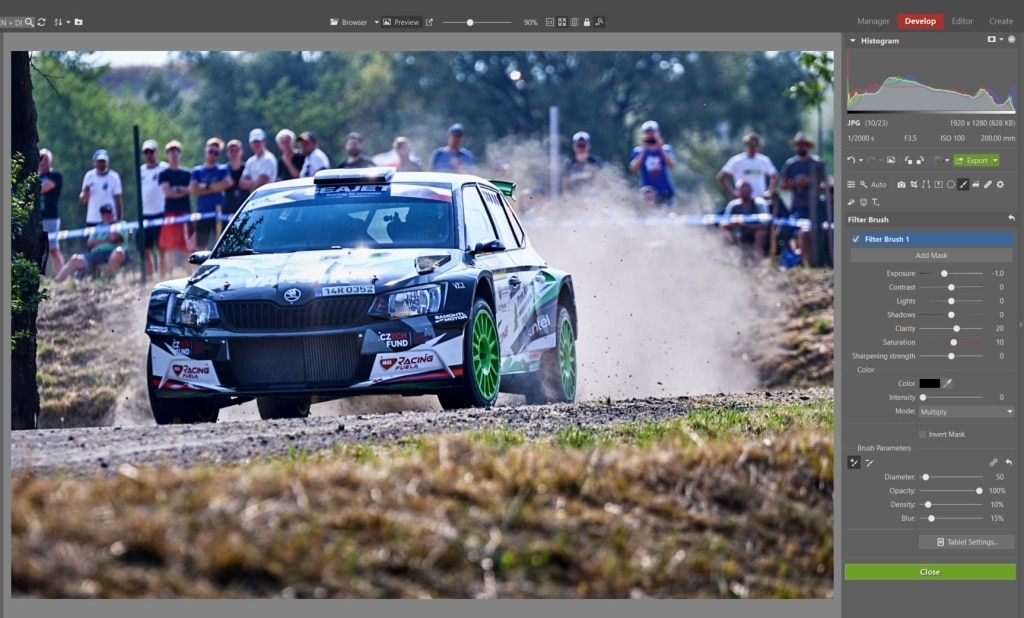Click the fit-to-screen zoom icon
This screenshot has width=1024, height=618.
(562, 22)
